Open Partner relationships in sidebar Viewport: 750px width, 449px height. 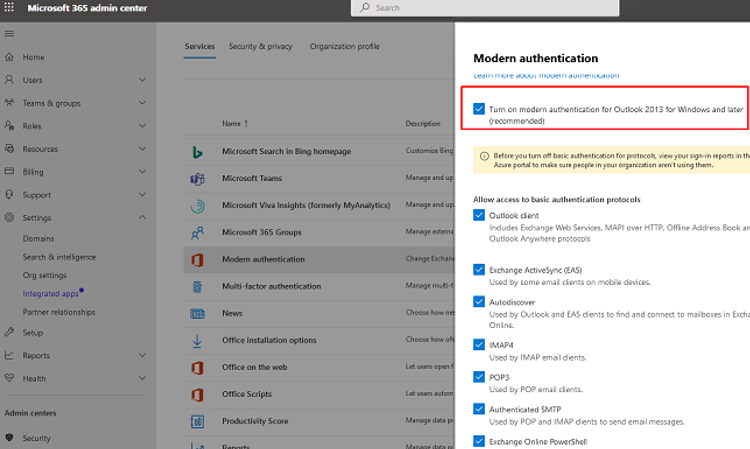point(59,312)
